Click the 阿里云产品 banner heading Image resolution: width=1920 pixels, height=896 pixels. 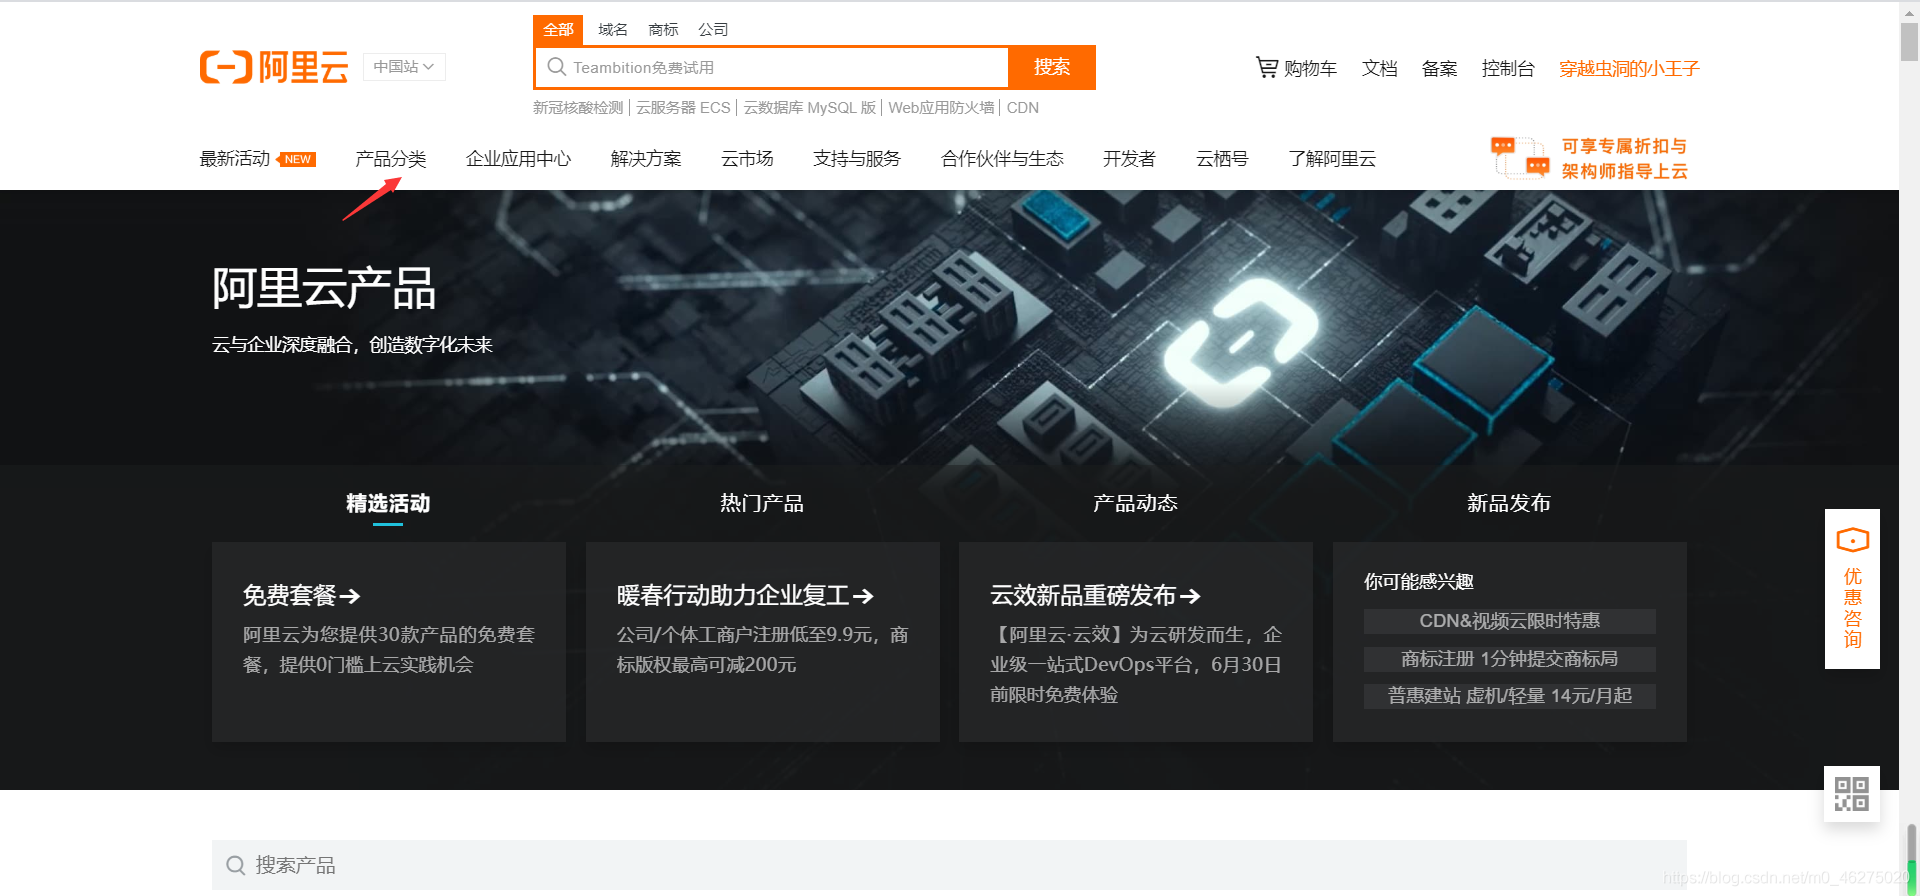[x=324, y=289]
